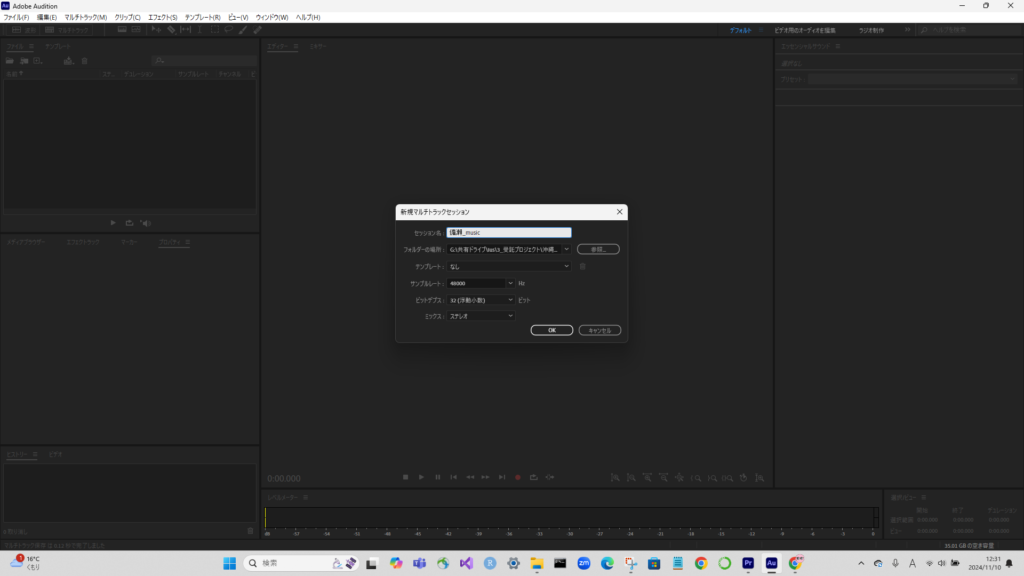Open the マルチトラック(M) menu

coord(86,17)
